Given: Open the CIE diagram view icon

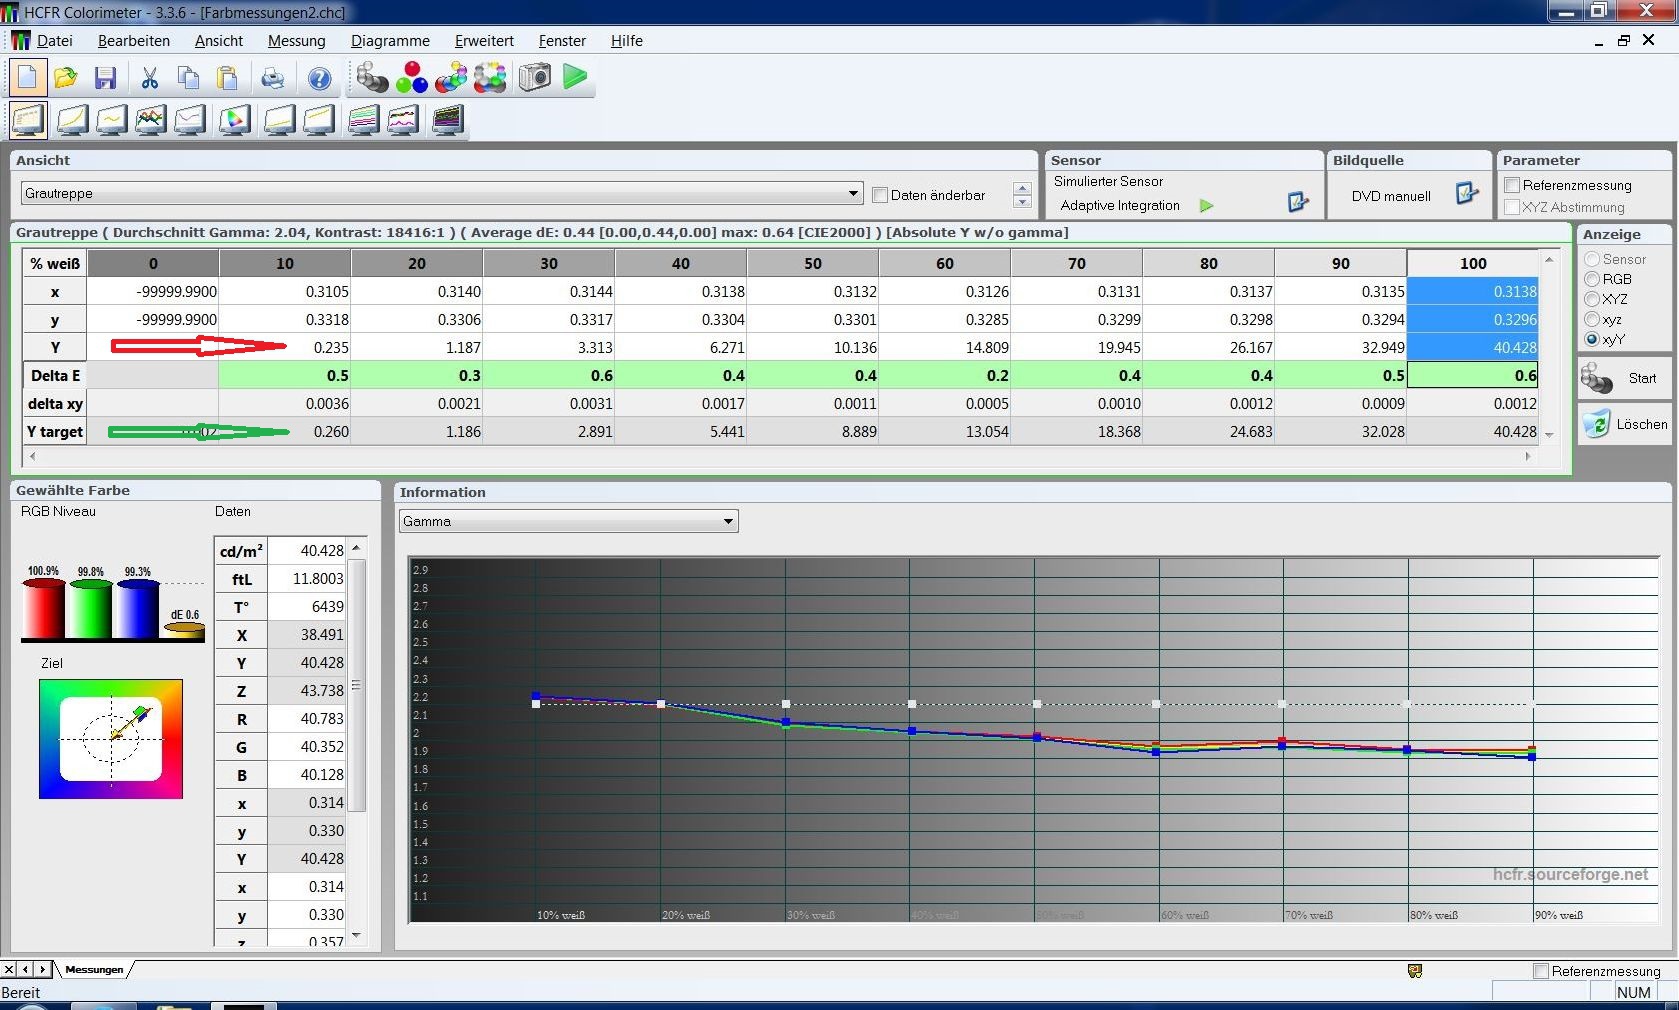Looking at the screenshot, I should 234,120.
